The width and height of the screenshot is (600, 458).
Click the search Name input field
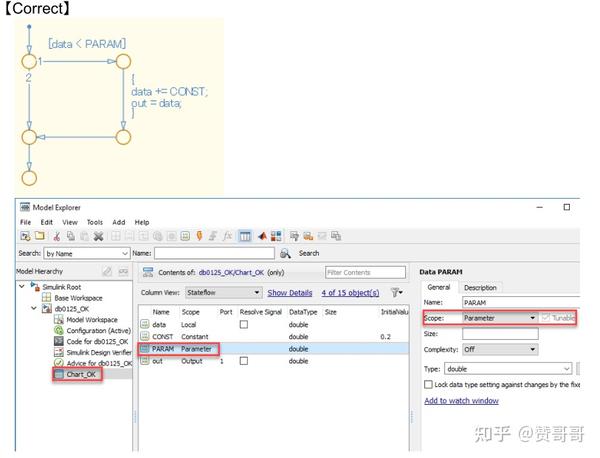pos(214,253)
